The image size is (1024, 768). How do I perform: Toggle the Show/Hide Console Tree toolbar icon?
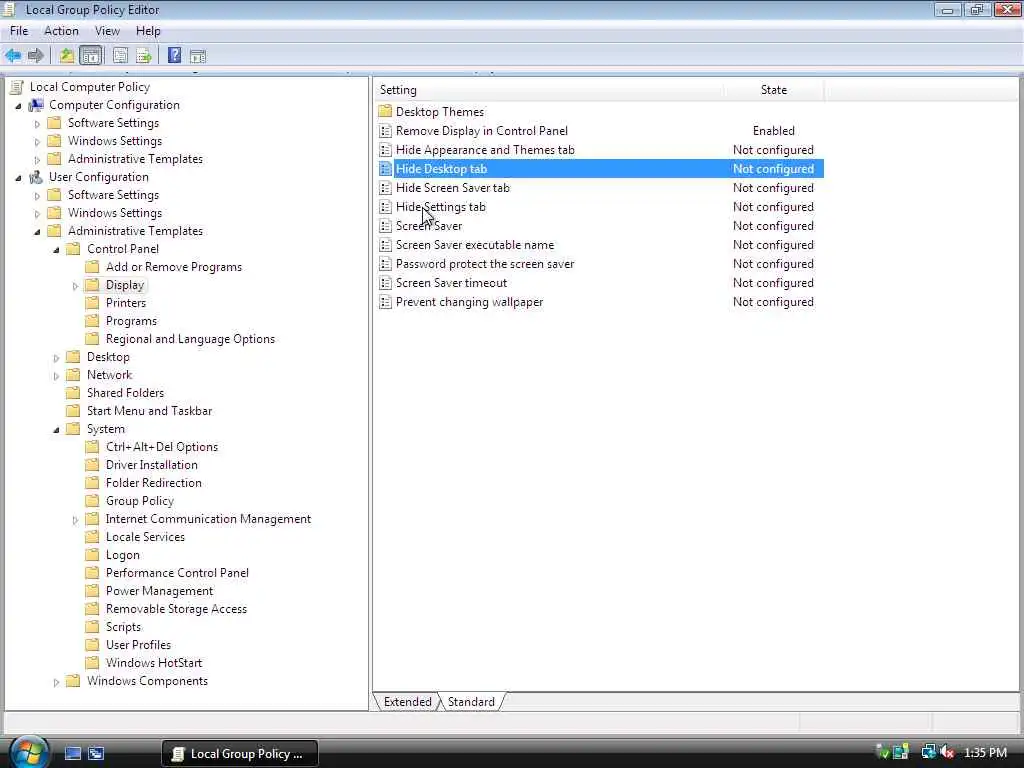(91, 56)
